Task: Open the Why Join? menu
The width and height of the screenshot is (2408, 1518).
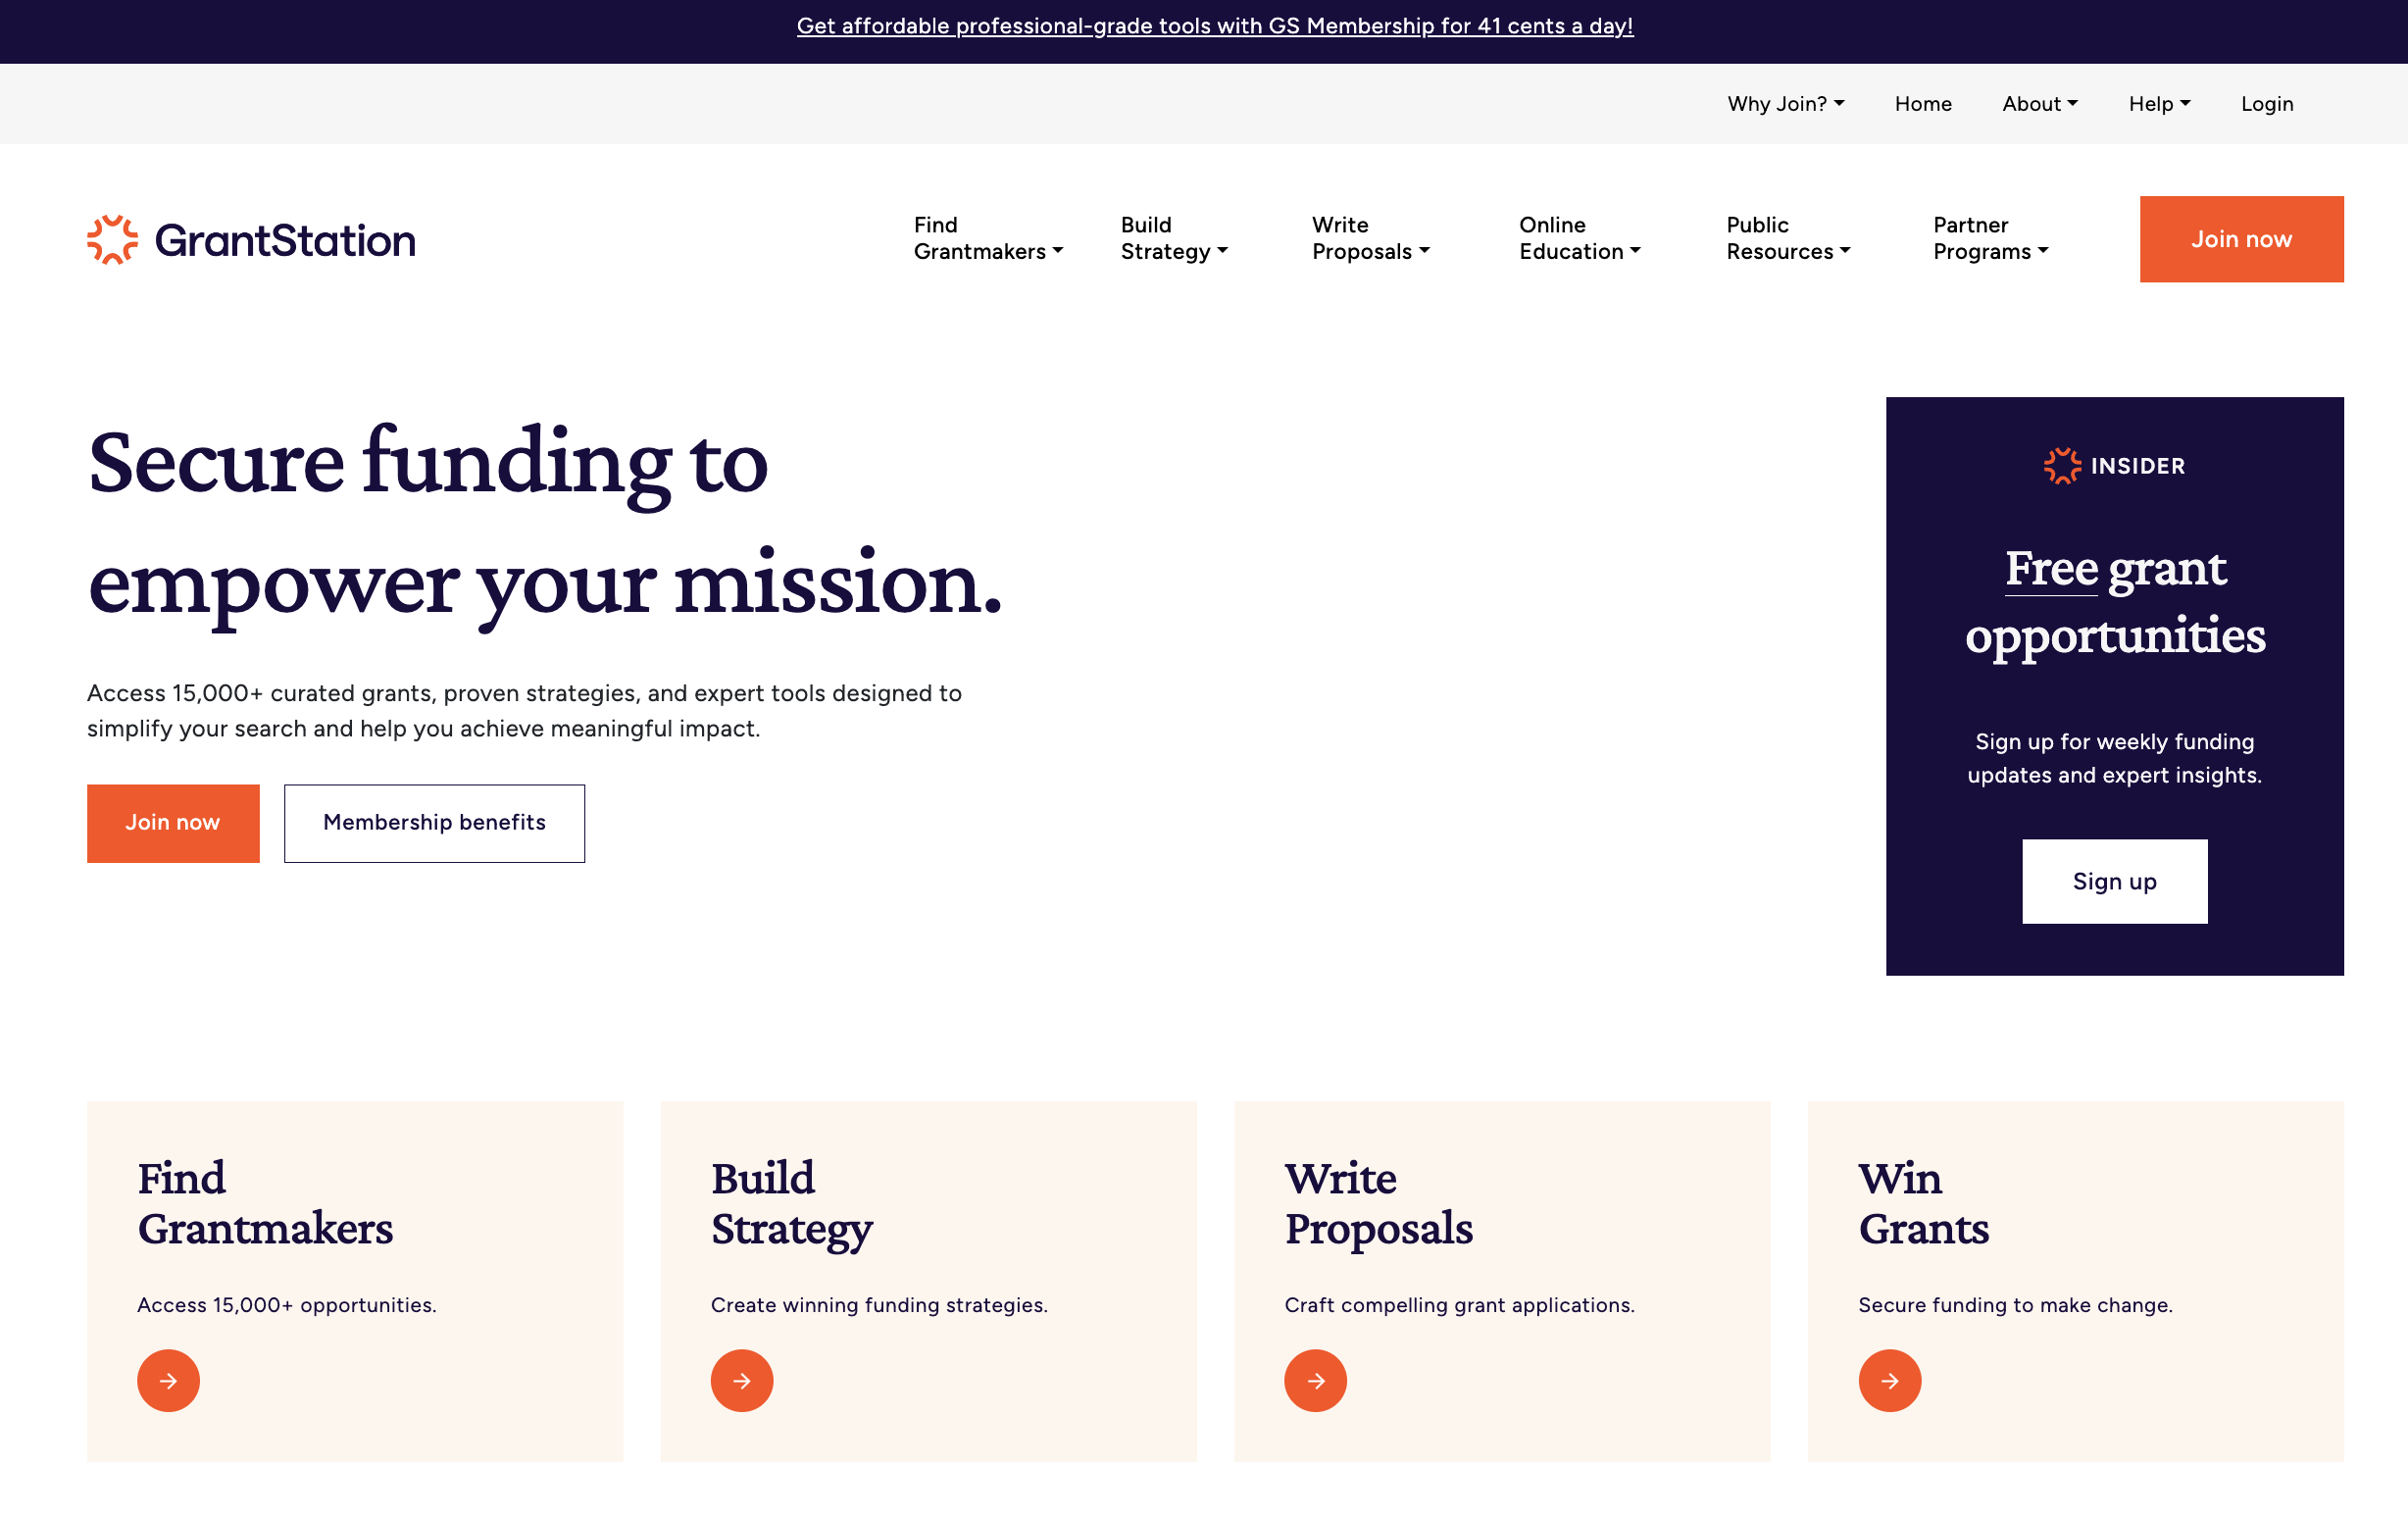Action: [x=1785, y=104]
